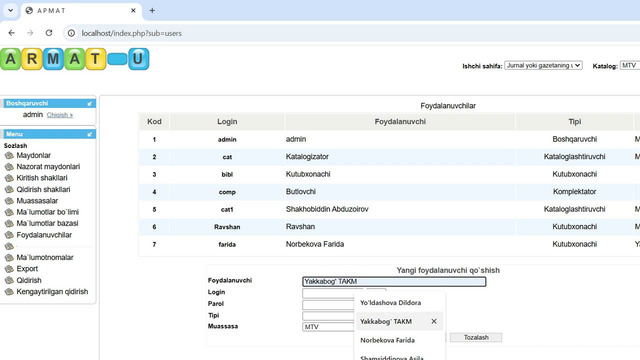The image size is (640, 360).
Task: Click the Ma`lumotlar bo`limi menu icon
Action: click(x=9, y=212)
